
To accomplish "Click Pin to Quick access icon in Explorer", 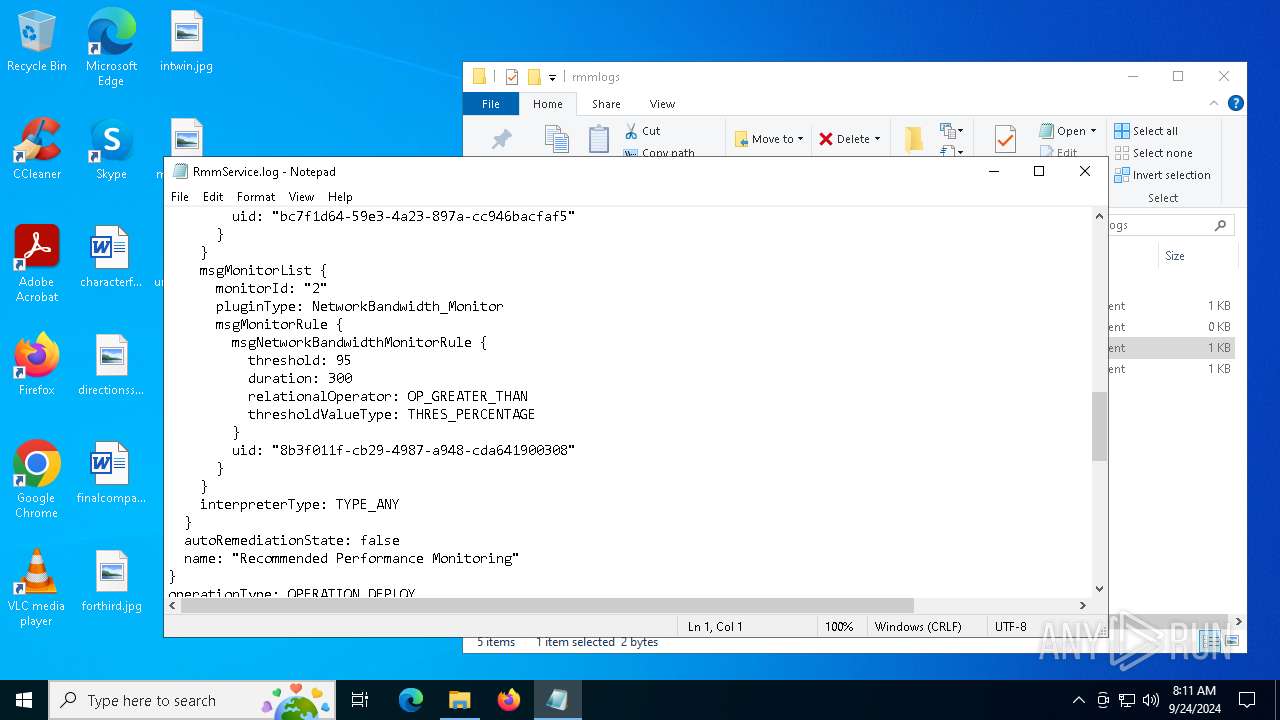I will [x=502, y=140].
